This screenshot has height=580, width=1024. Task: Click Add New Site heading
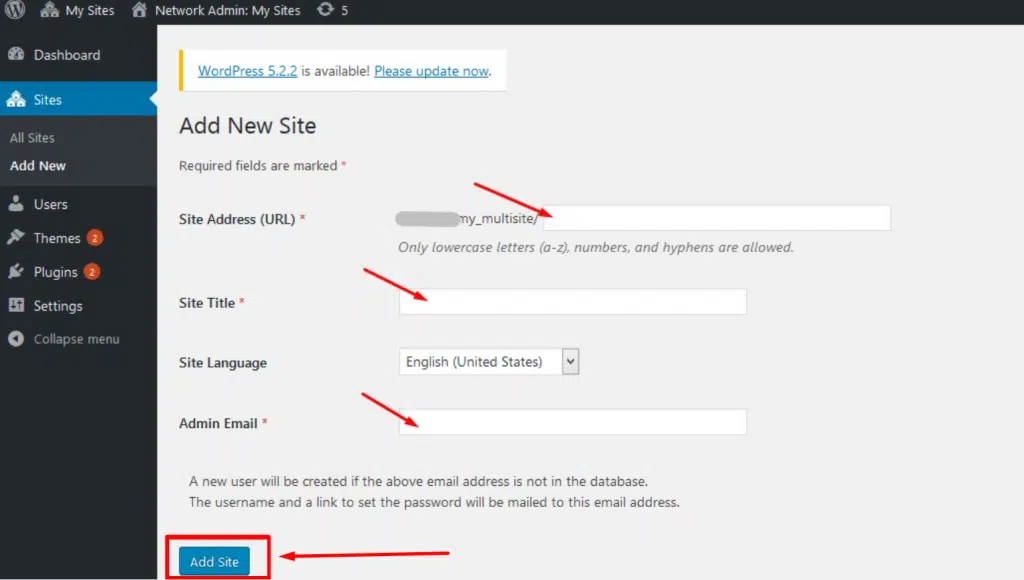(248, 125)
